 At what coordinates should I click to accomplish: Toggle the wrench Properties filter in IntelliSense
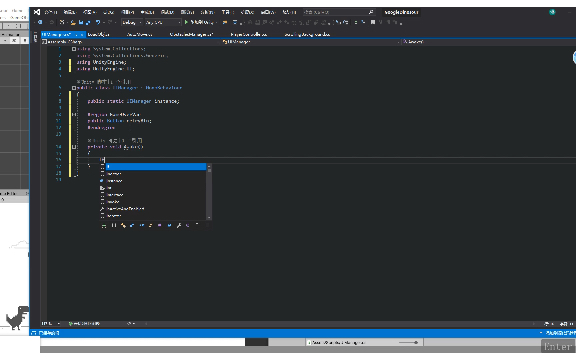click(x=179, y=225)
